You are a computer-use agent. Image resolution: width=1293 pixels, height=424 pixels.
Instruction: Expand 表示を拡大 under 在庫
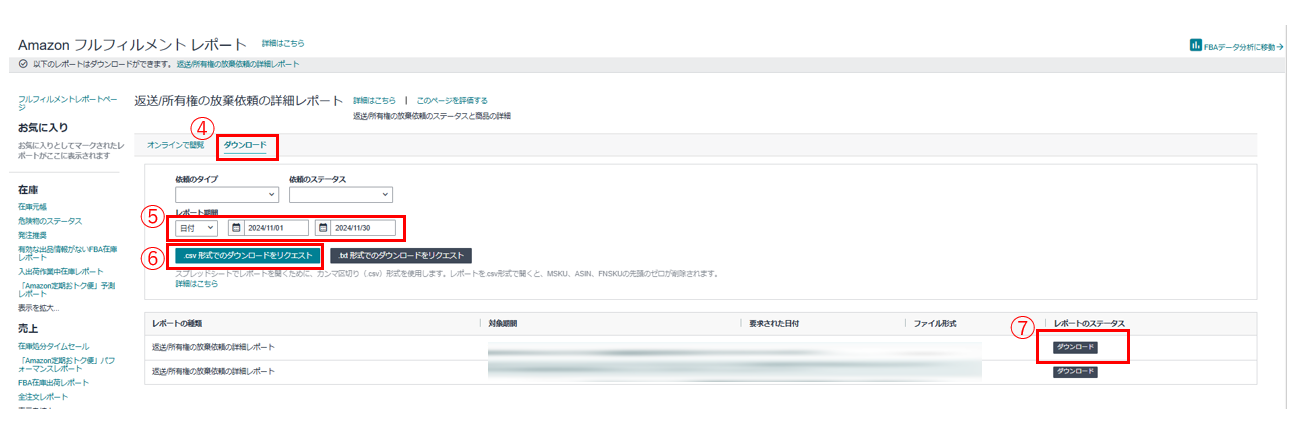tap(38, 308)
